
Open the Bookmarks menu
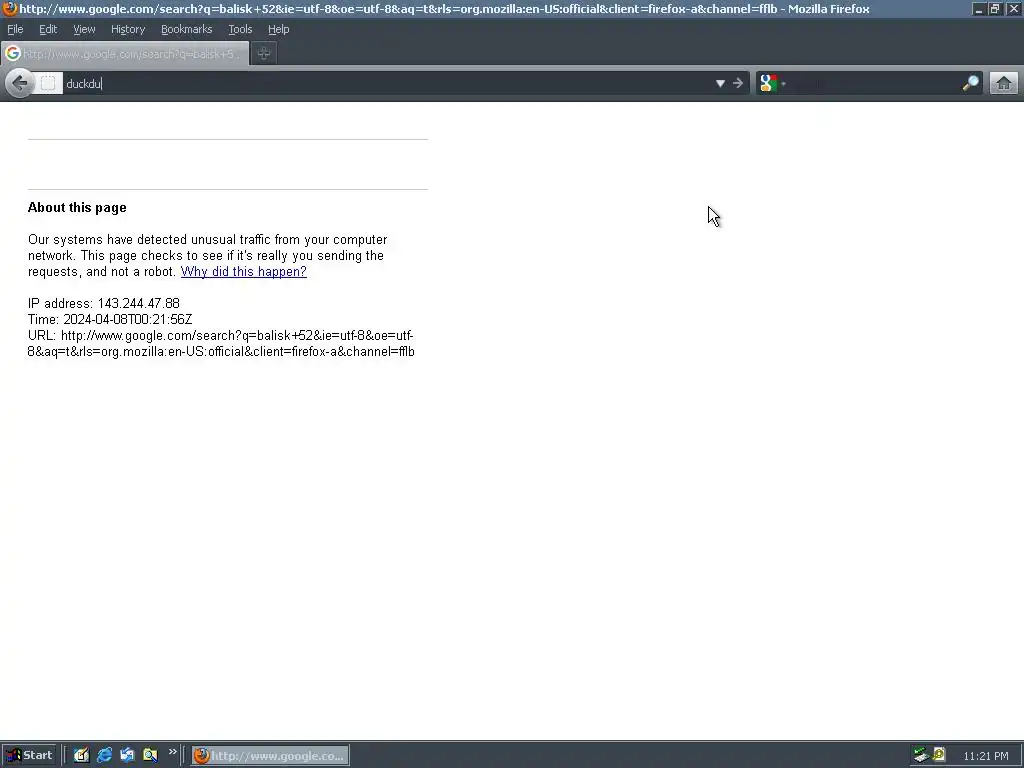point(187,29)
